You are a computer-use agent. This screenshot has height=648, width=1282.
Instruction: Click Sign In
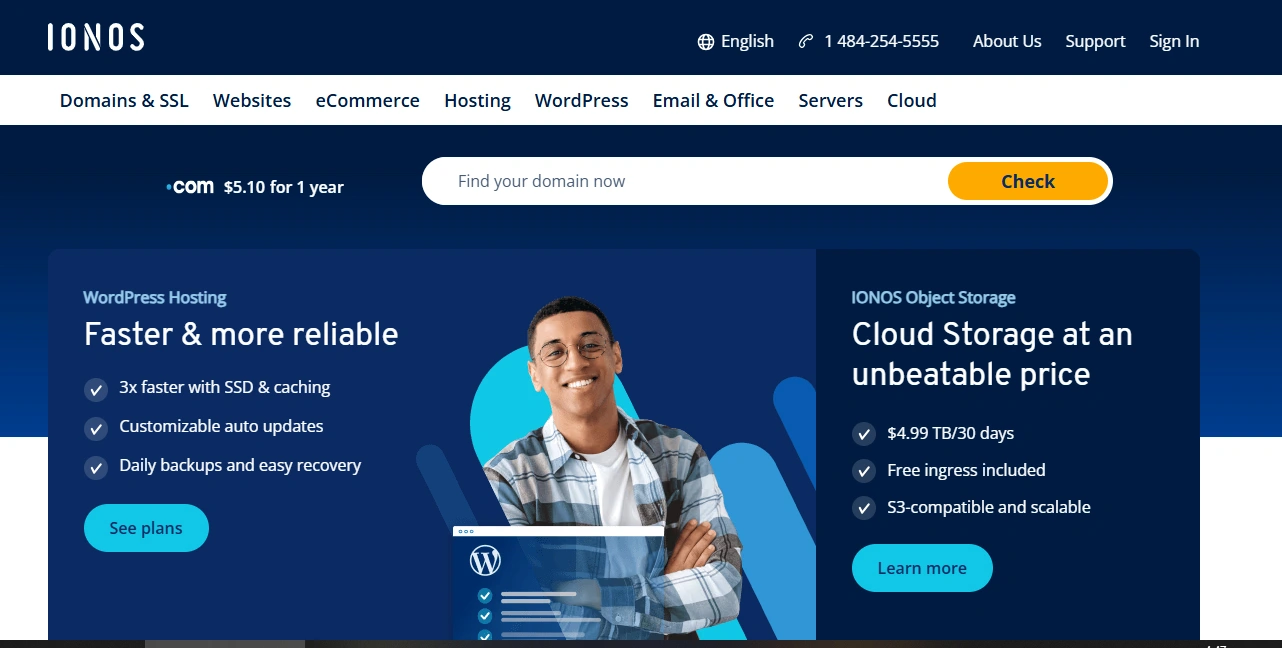(1174, 41)
